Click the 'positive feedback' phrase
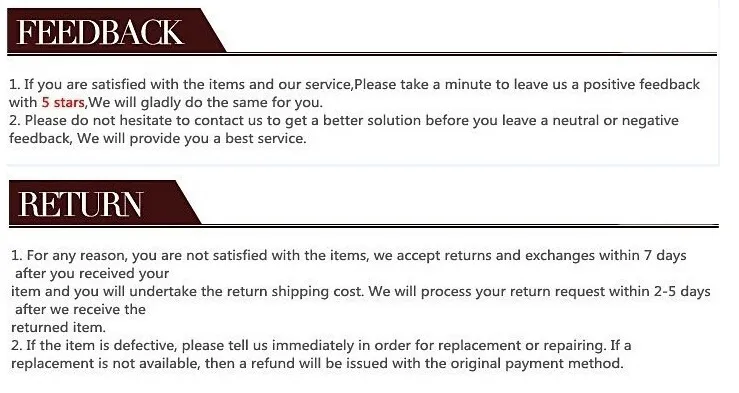Viewport: 739px width, 393px height. click(x=641, y=84)
